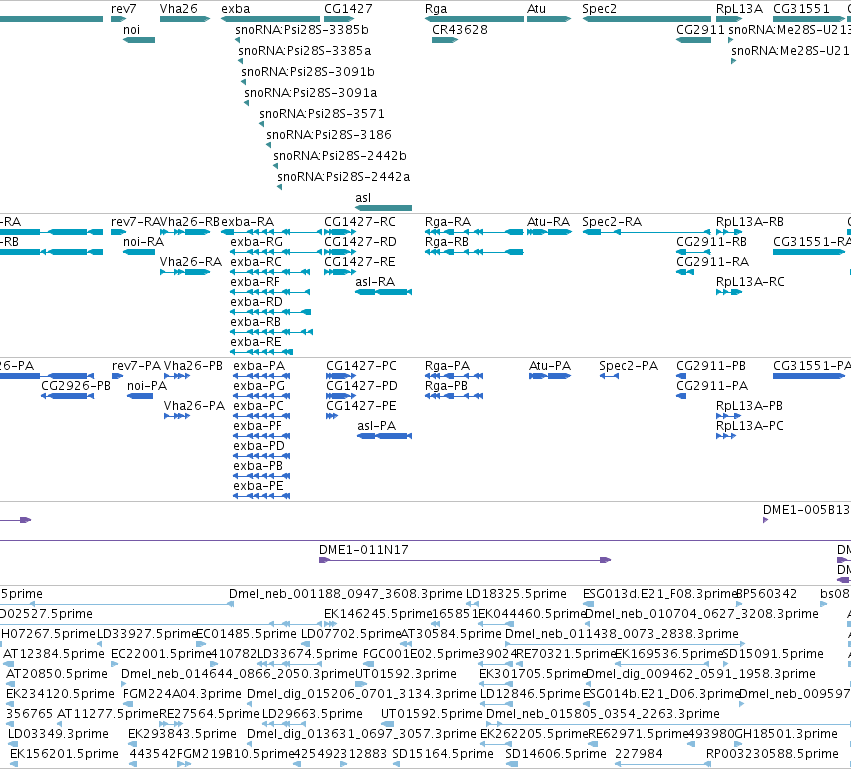Click the CG1427-RE transcript label
This screenshot has height=769, width=851.
(x=359, y=262)
